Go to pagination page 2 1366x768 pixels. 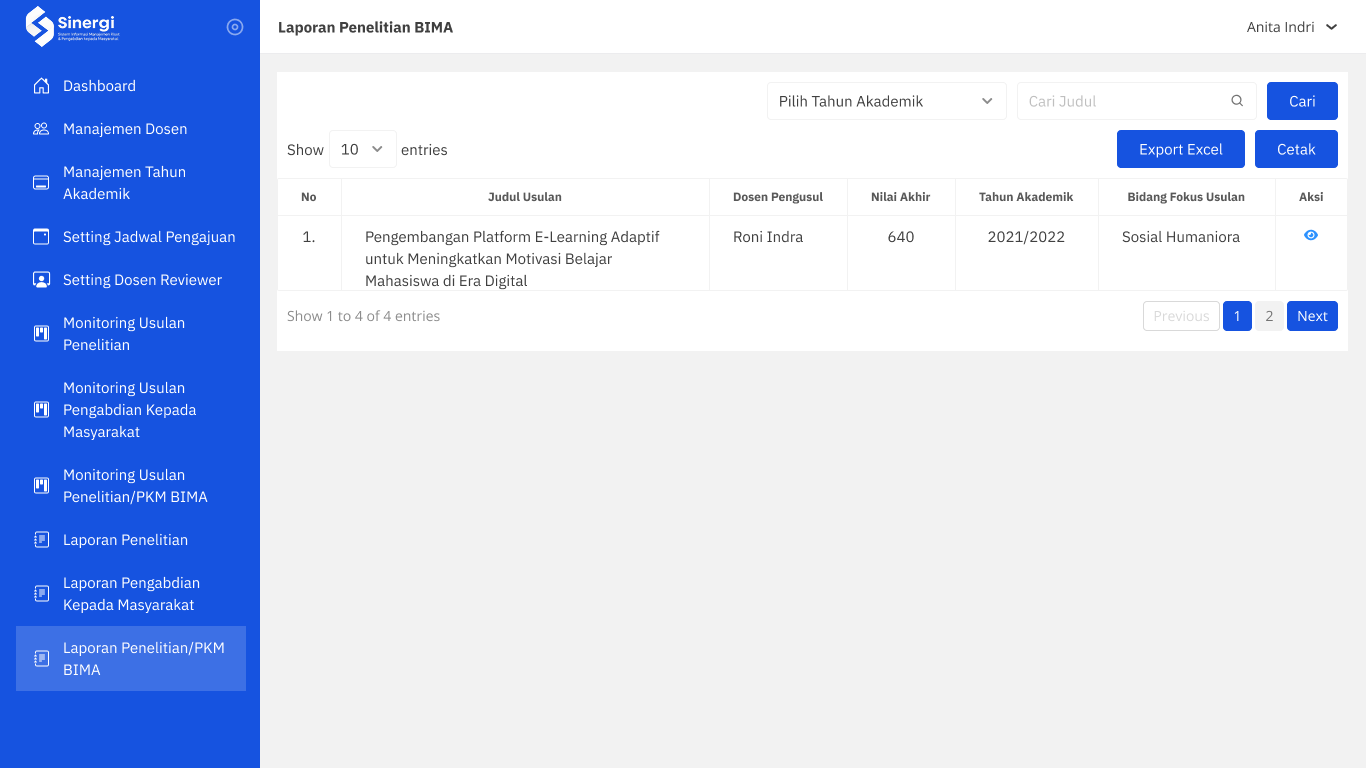coord(1269,316)
